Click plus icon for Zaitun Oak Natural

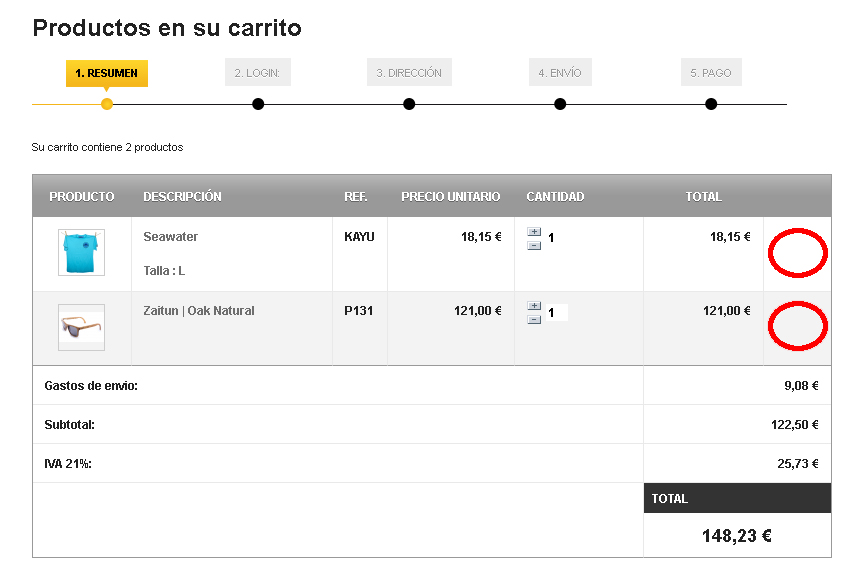point(534,306)
